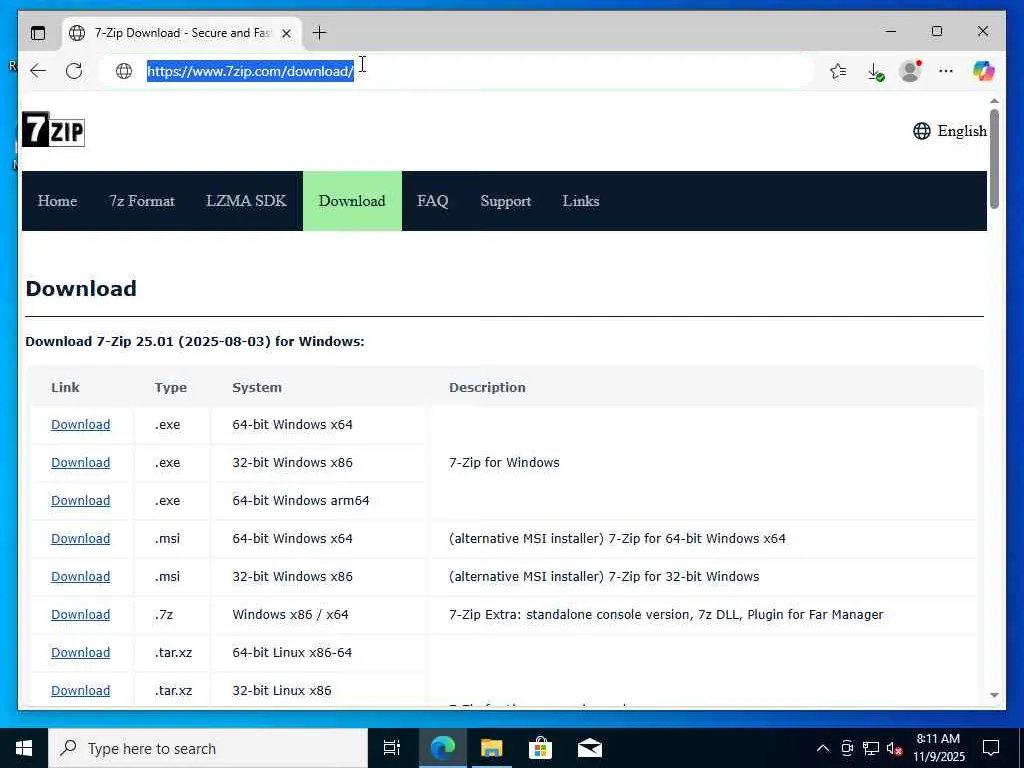Download the .msi for 64-bit Windows x64
This screenshot has height=768, width=1024.
coord(80,538)
